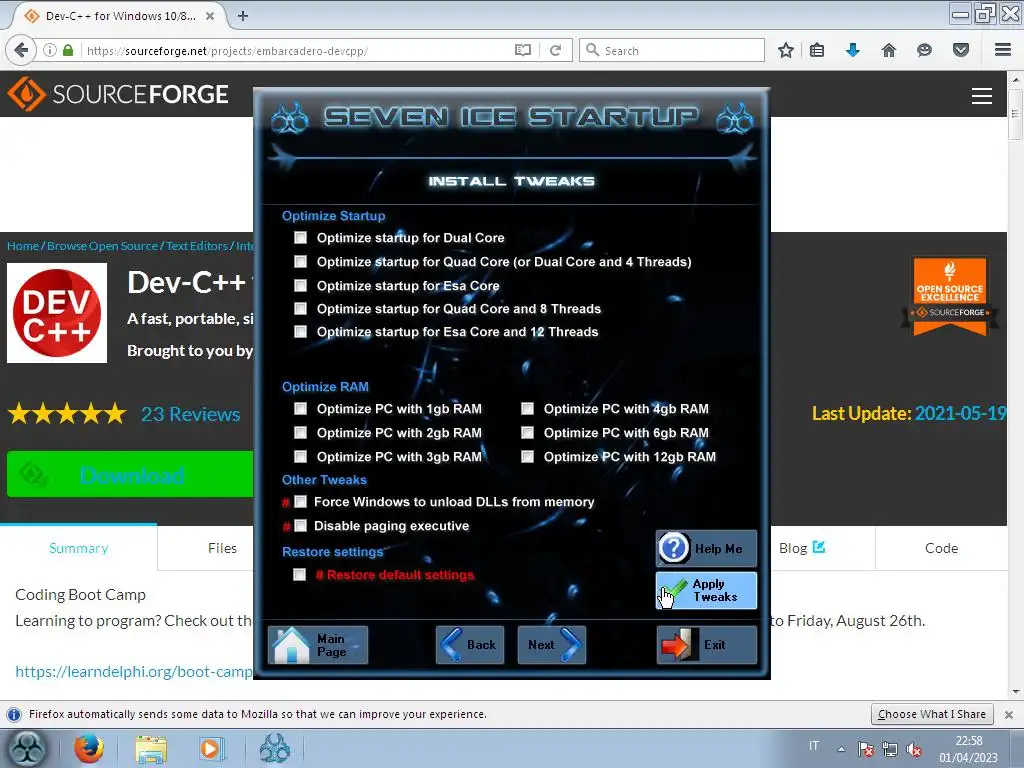
Task: Exit Seven Ice Startup
Action: (707, 645)
